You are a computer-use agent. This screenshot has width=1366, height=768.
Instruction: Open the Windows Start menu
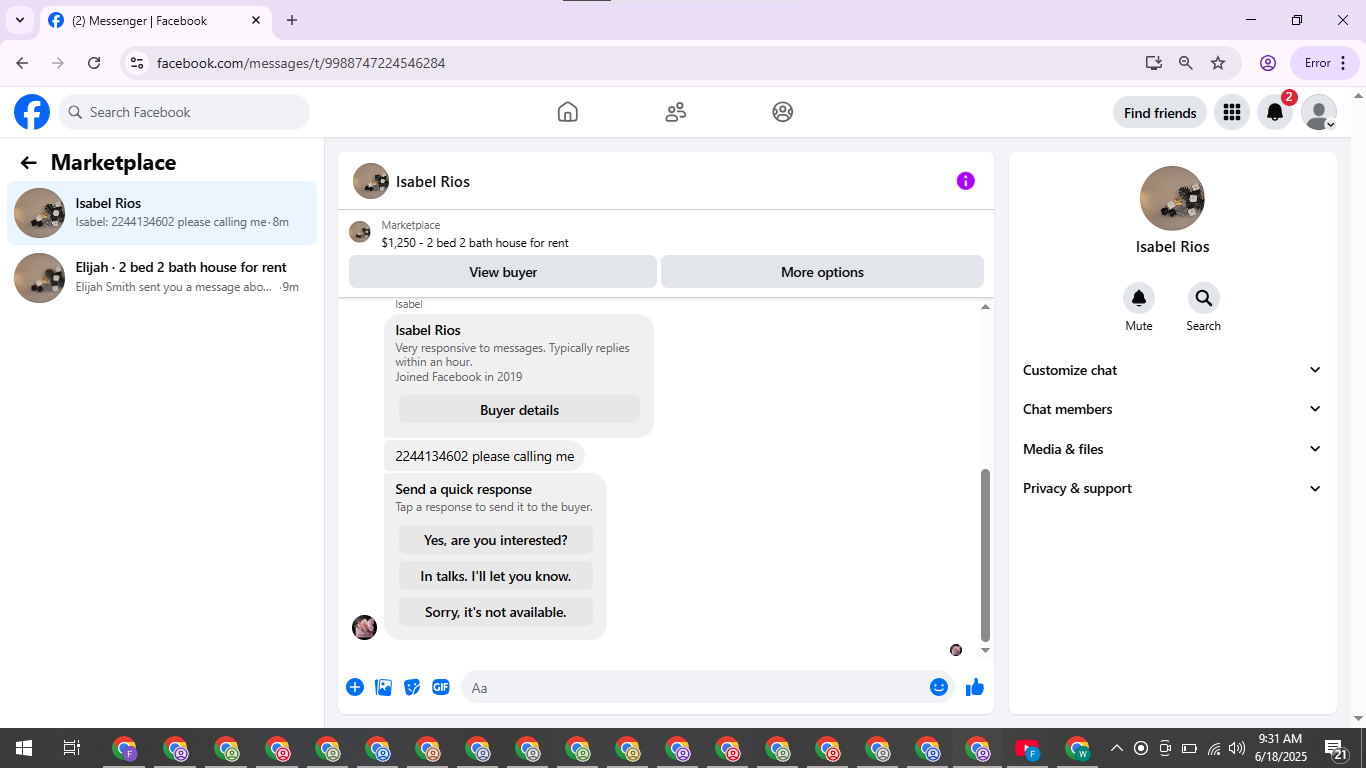click(x=23, y=748)
